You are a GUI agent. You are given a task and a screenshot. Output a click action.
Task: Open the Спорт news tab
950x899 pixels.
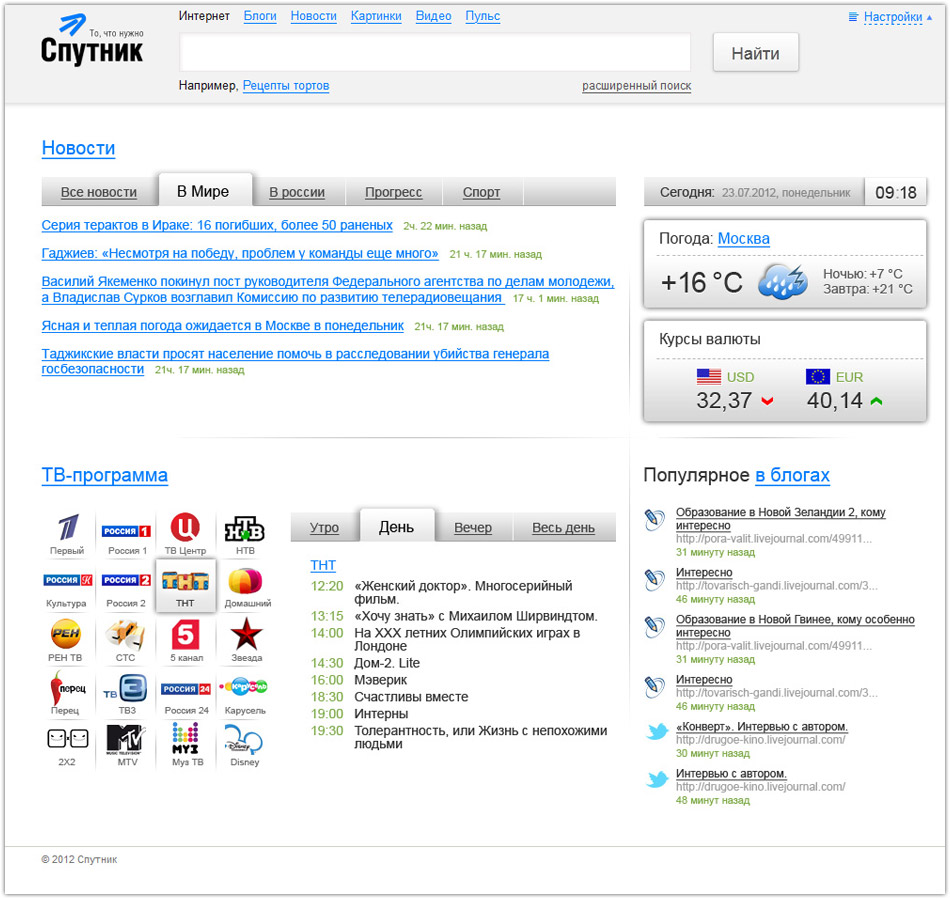click(481, 192)
